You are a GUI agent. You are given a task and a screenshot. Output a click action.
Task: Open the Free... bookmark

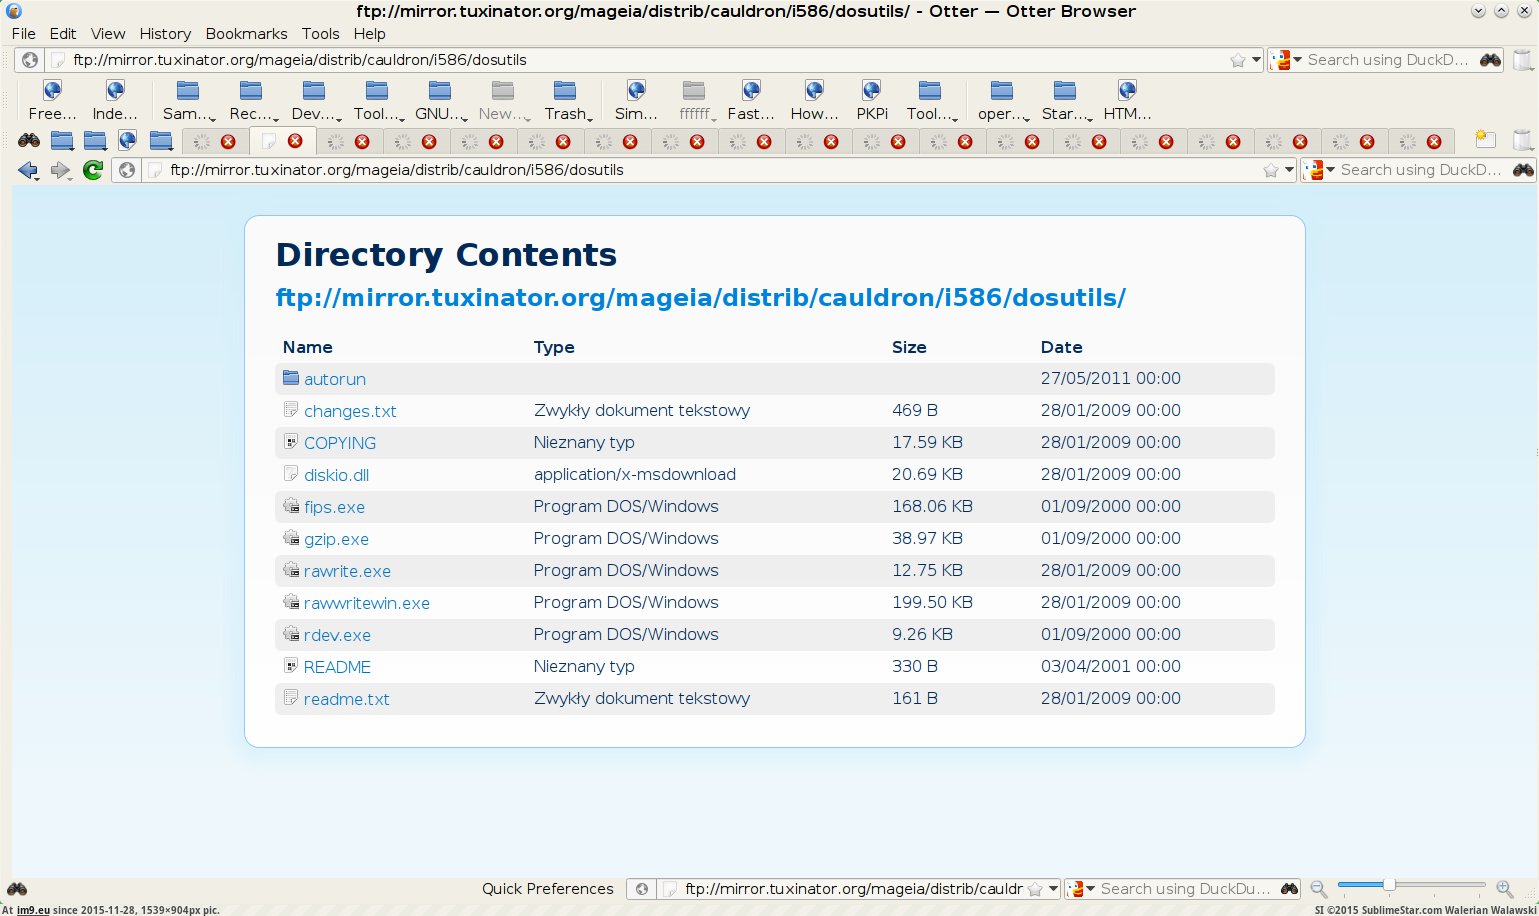[x=52, y=101]
